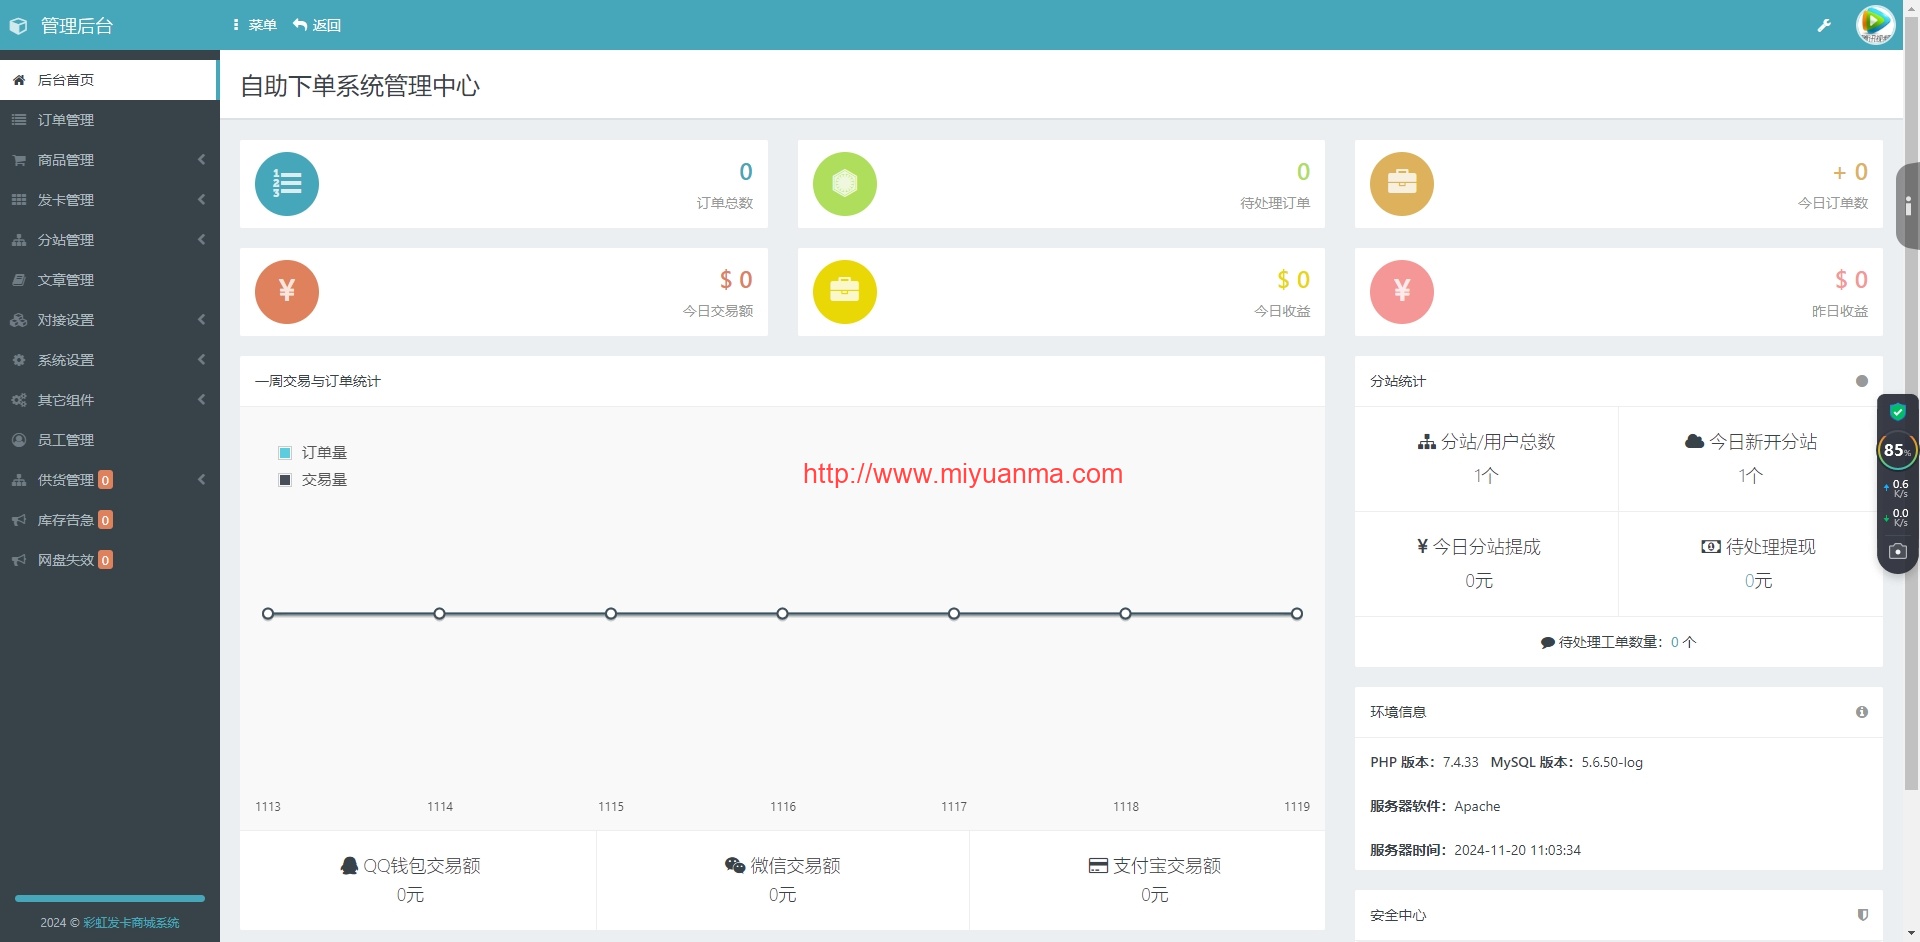Click the 微信交易额 label
Image resolution: width=1920 pixels, height=942 pixels.
pyautogui.click(x=783, y=866)
